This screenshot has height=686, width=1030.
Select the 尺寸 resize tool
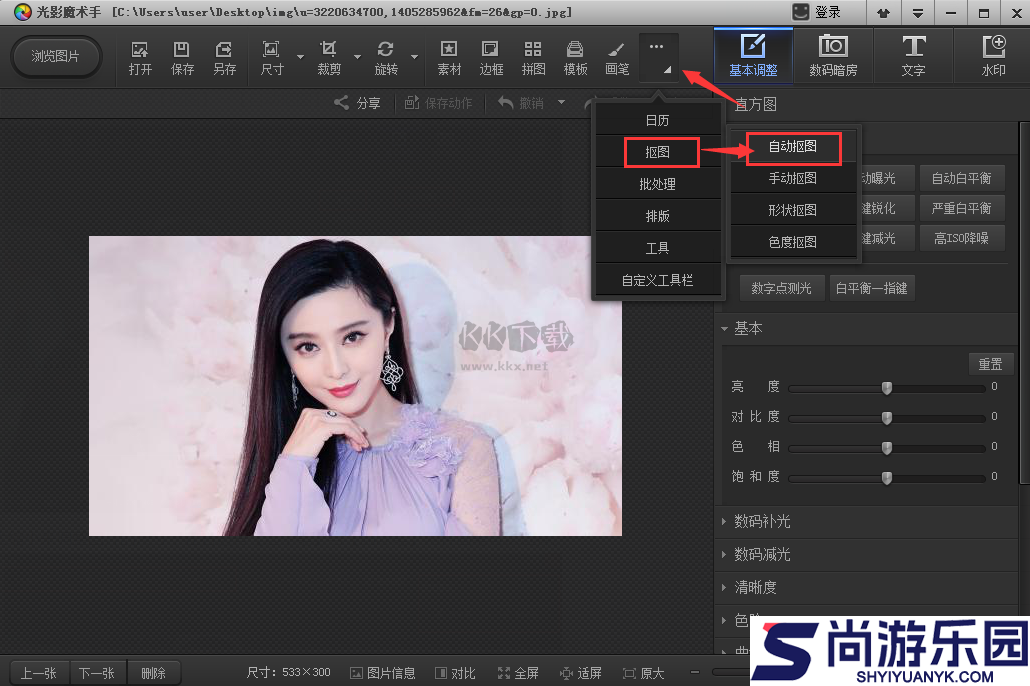coord(271,58)
